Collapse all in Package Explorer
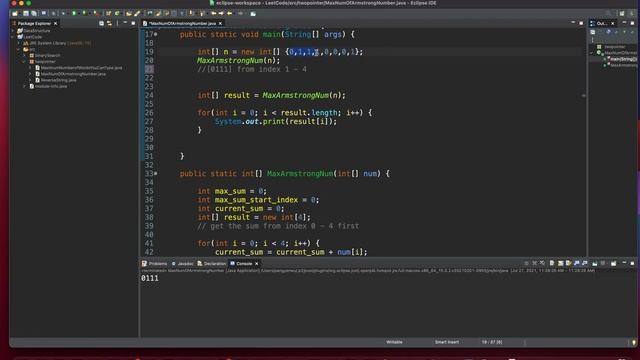 point(101,23)
